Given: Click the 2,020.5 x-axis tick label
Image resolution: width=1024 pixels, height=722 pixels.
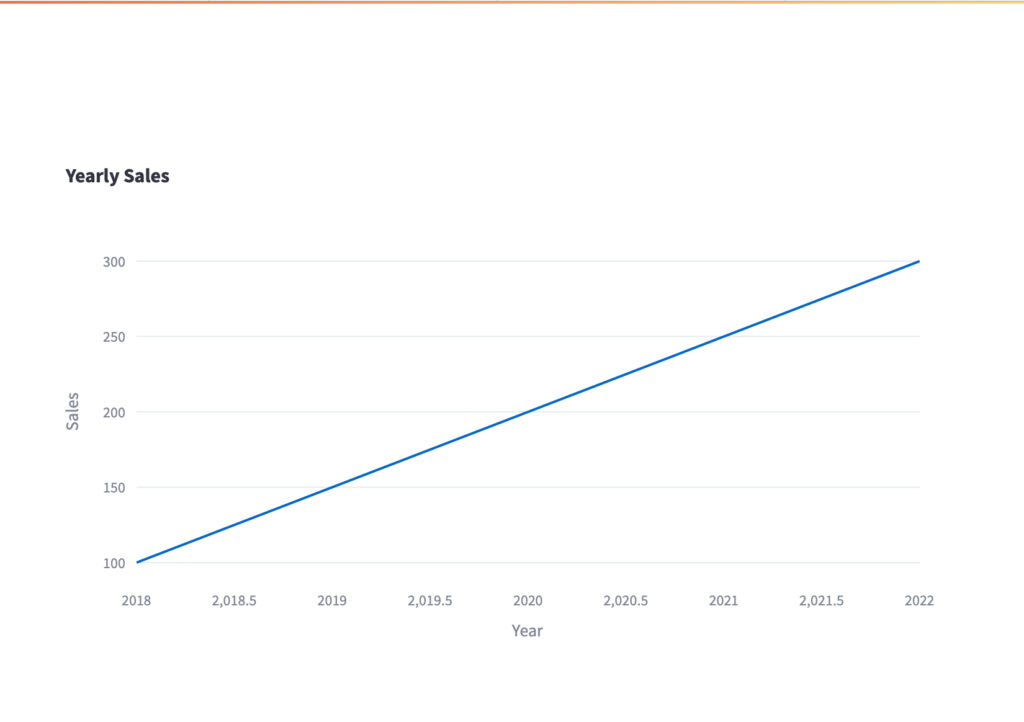Looking at the screenshot, I should (x=626, y=601).
